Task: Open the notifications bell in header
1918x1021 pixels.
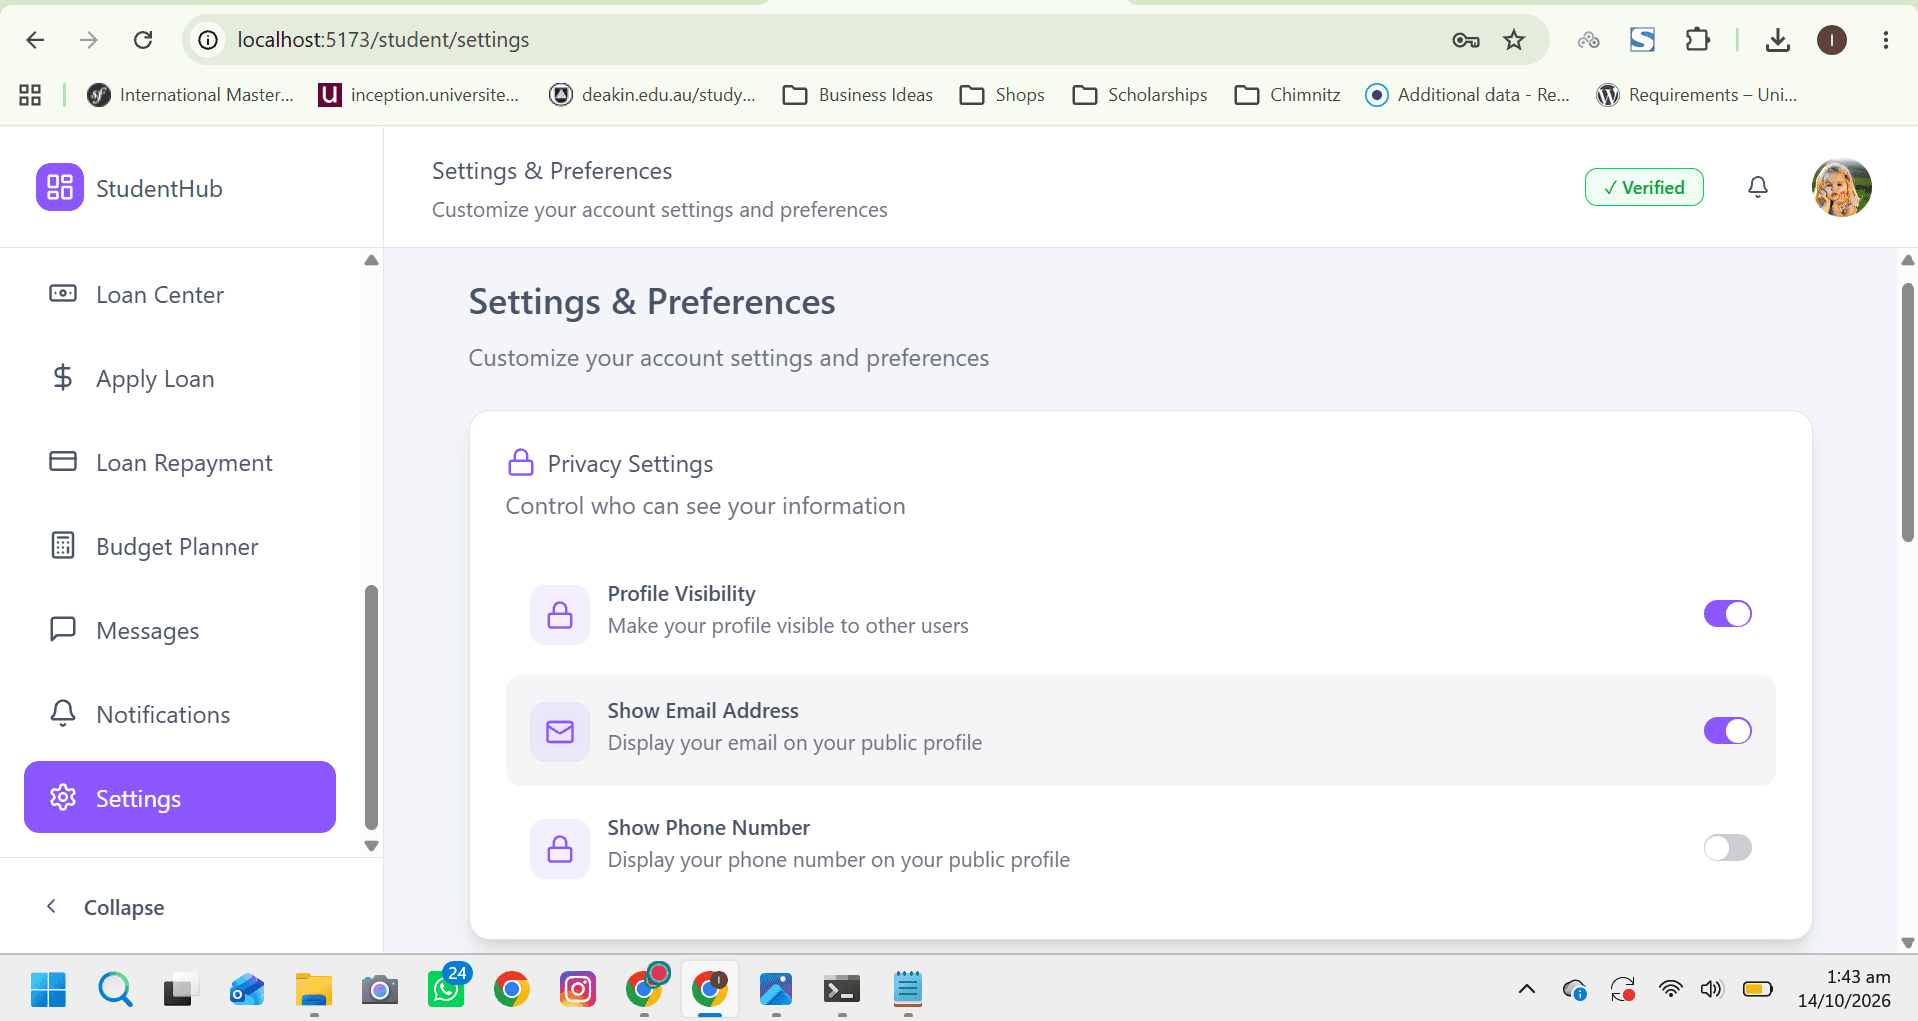Action: [x=1757, y=187]
